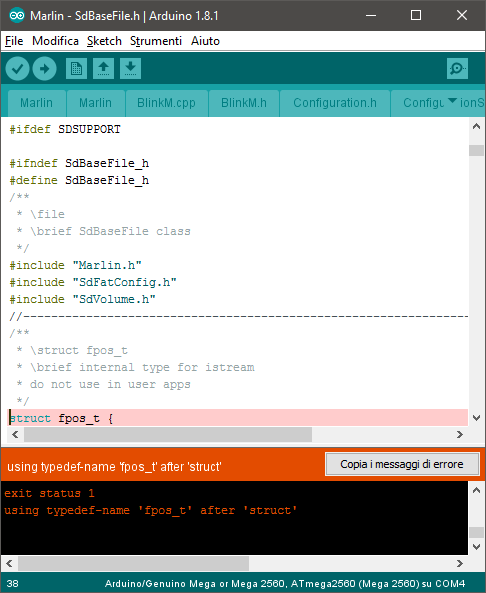
Task: Open the Strumenti menu
Action: point(156,41)
